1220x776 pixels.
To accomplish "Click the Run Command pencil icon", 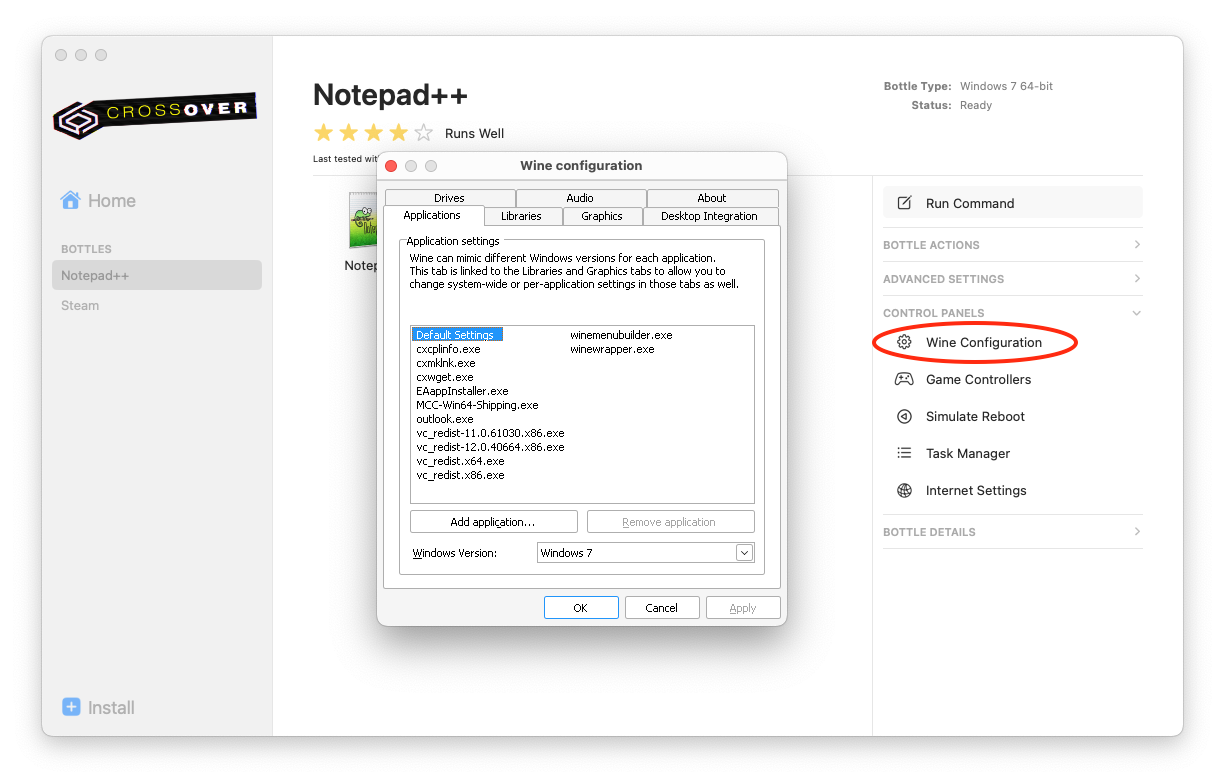I will point(904,203).
